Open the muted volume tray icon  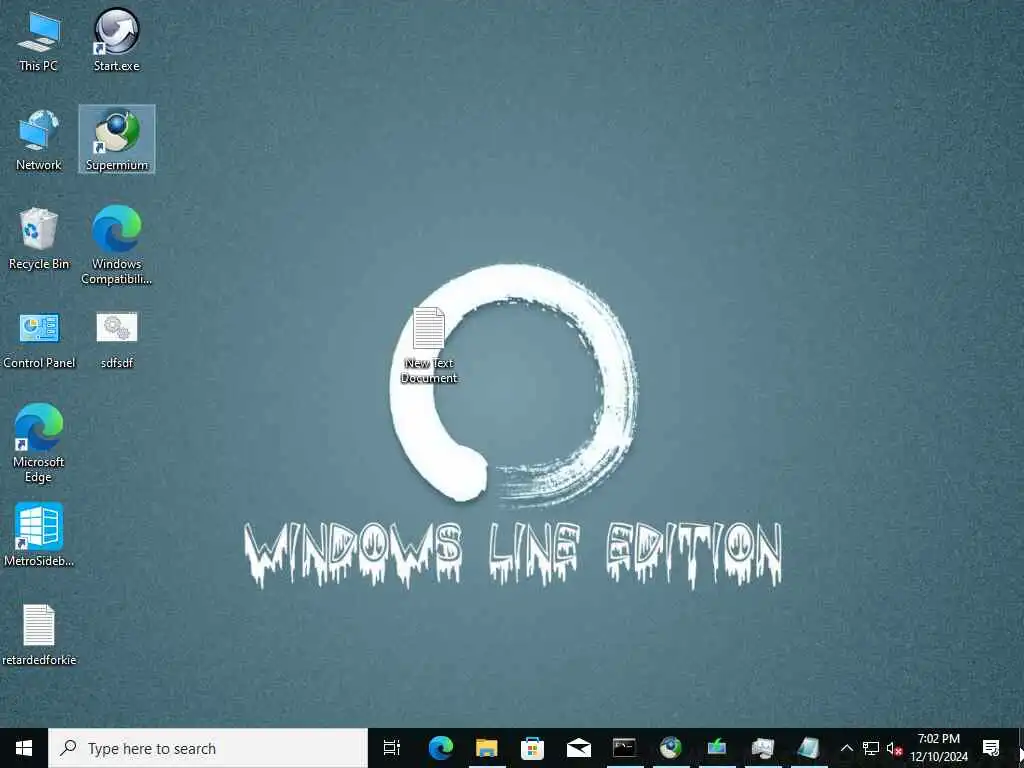pyautogui.click(x=895, y=748)
